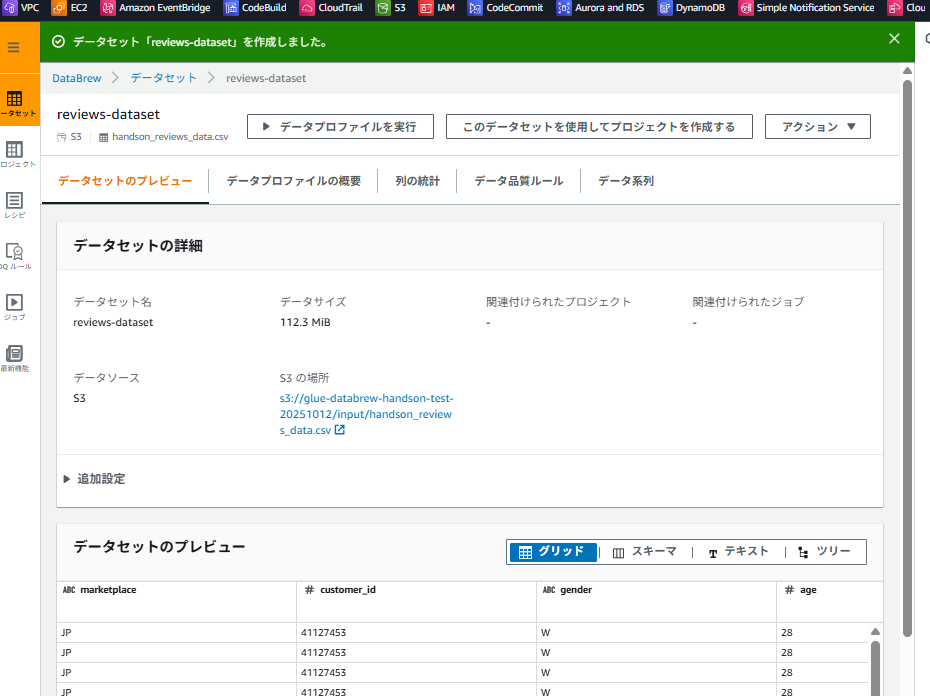Go to データセット breadcrumb link

click(164, 78)
